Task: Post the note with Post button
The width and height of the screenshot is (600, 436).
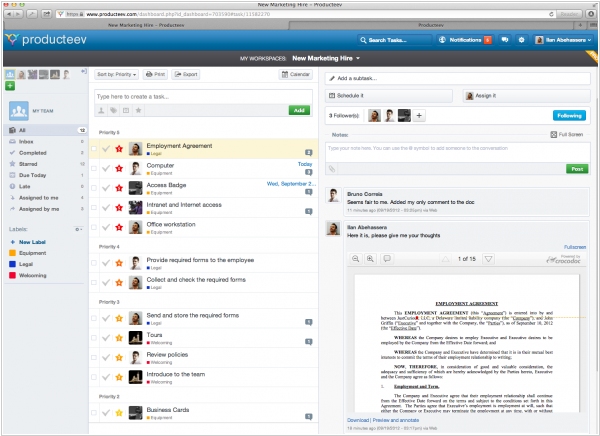Action: click(x=577, y=169)
